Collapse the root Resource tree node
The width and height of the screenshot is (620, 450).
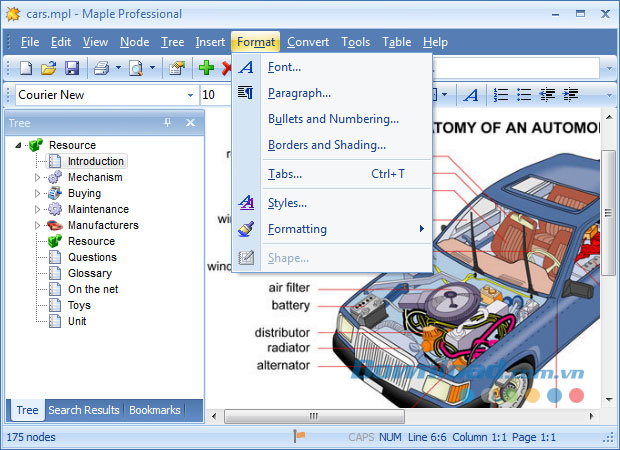18,145
